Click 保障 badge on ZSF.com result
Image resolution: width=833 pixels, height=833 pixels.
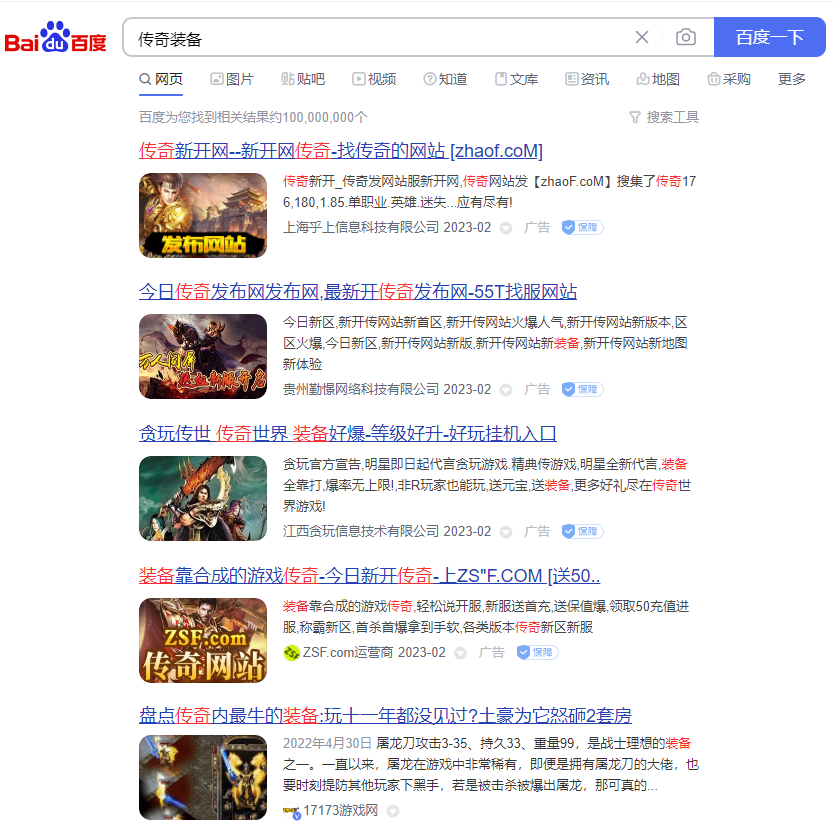[x=537, y=652]
